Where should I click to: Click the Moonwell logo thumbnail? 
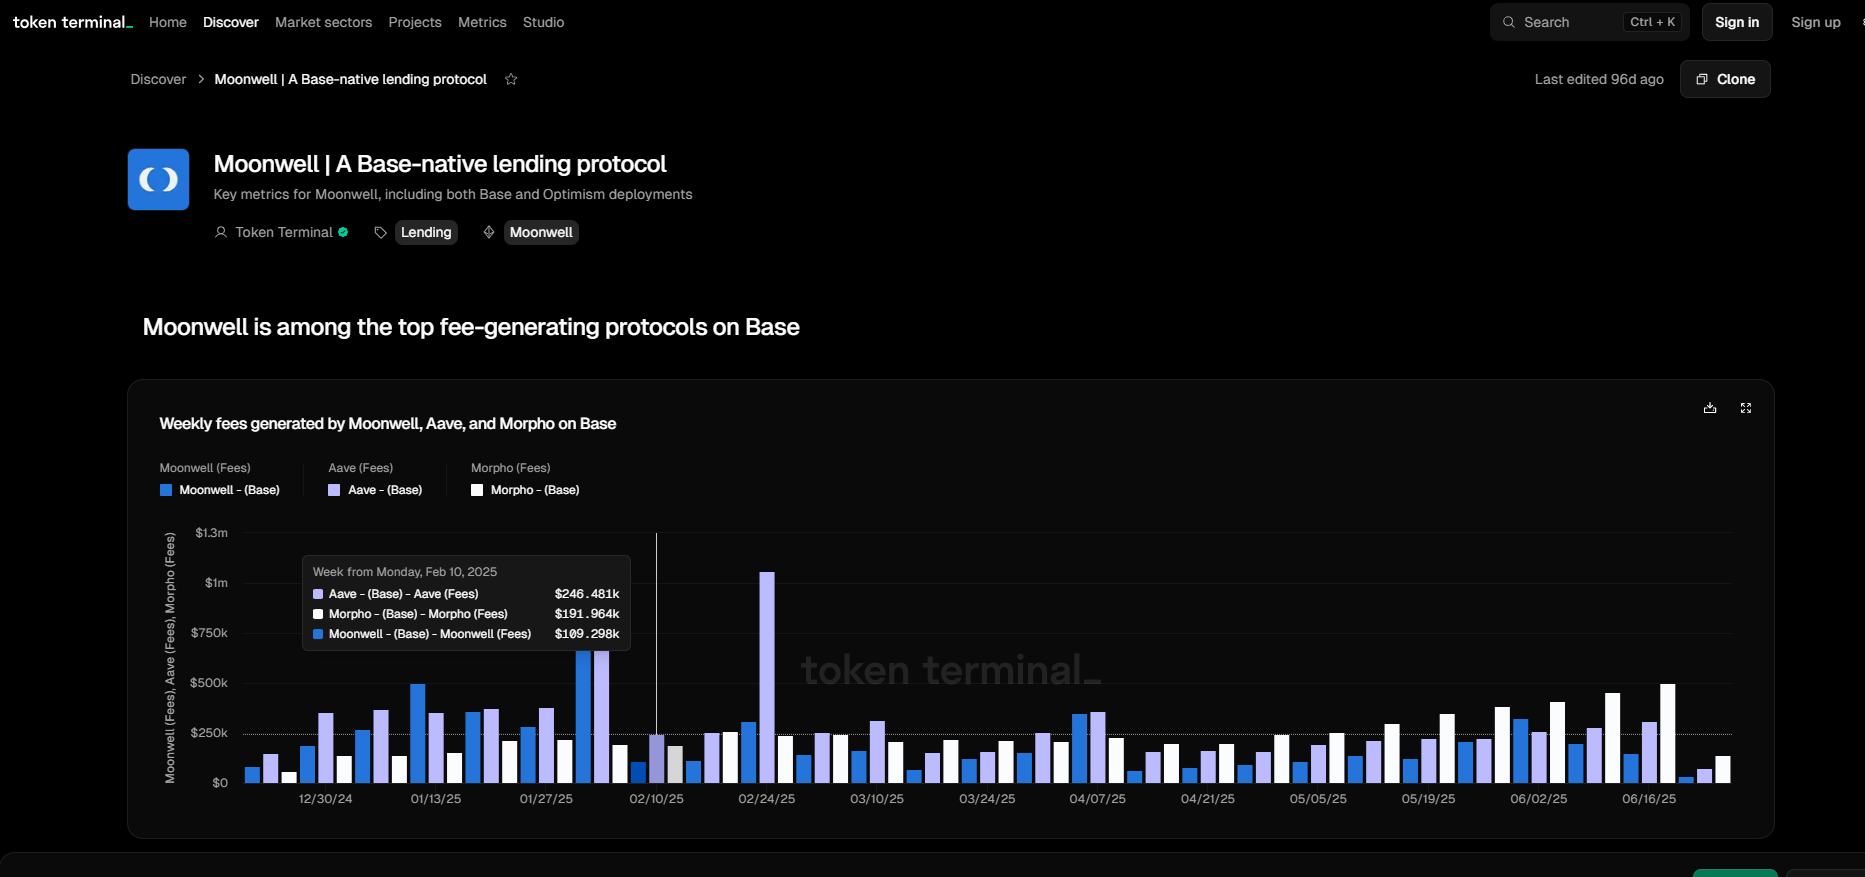point(158,179)
